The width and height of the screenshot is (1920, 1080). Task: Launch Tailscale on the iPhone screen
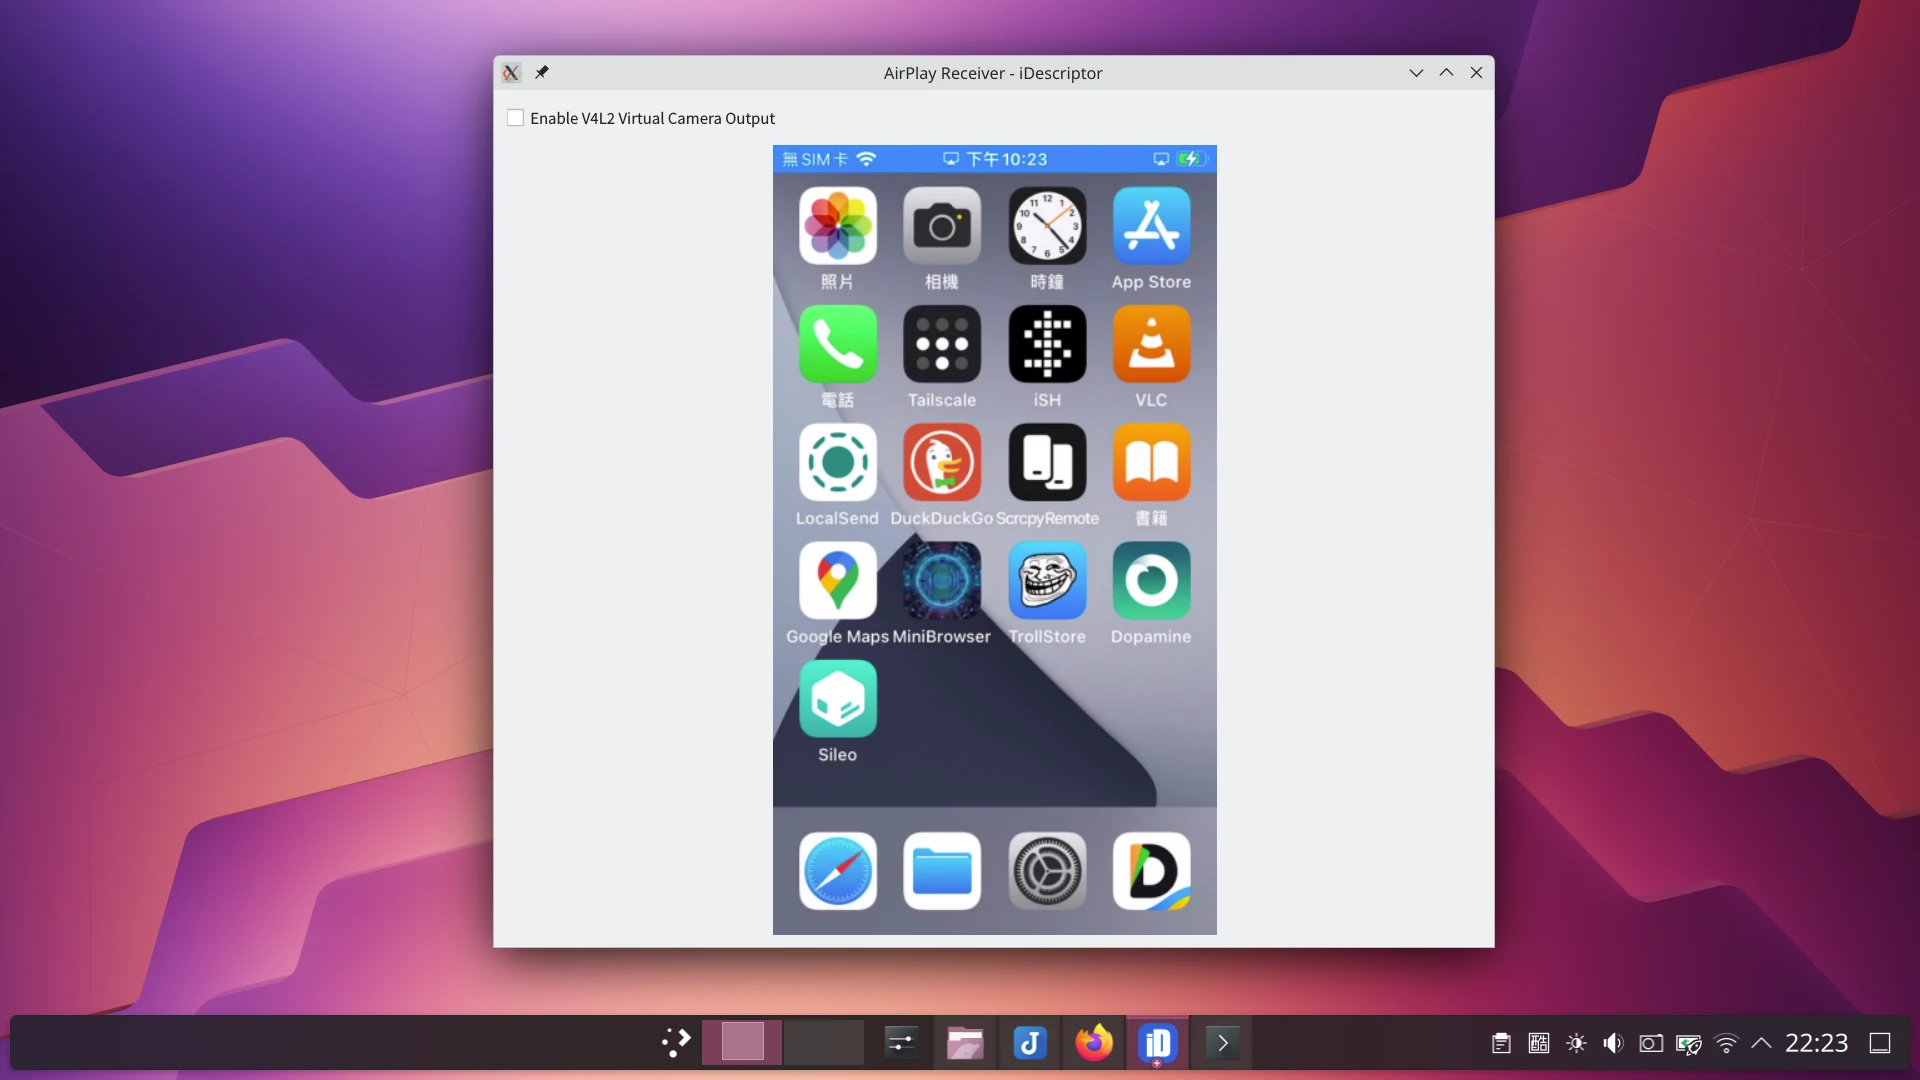(x=941, y=344)
